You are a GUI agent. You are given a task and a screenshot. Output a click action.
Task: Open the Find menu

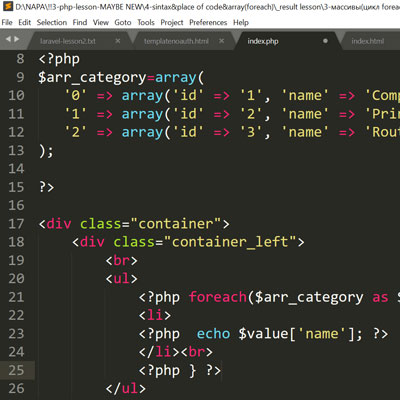point(80,22)
